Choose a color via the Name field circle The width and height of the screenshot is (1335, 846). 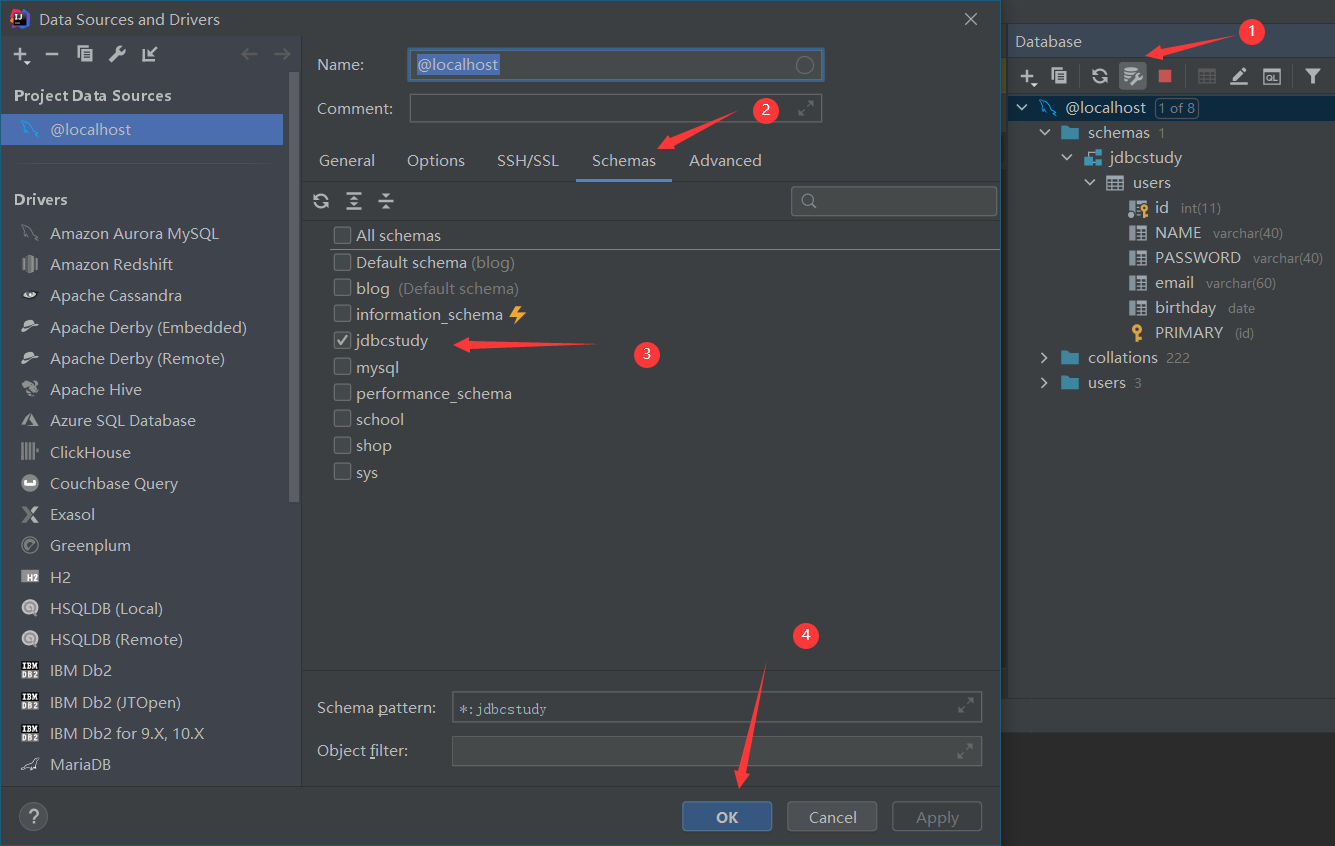click(x=805, y=65)
